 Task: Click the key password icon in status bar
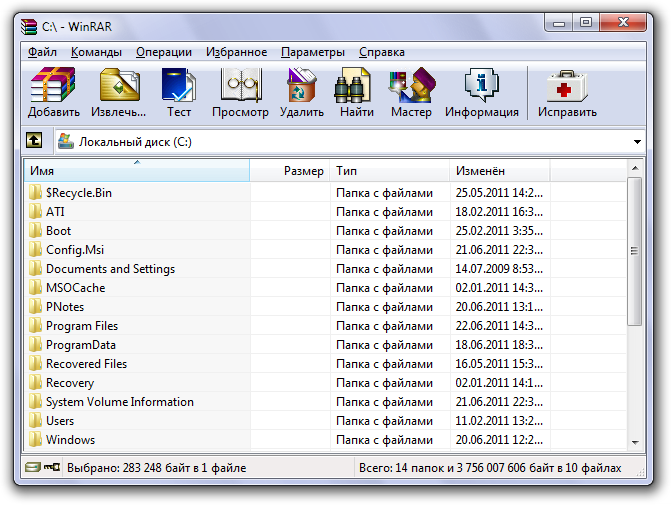coord(52,467)
